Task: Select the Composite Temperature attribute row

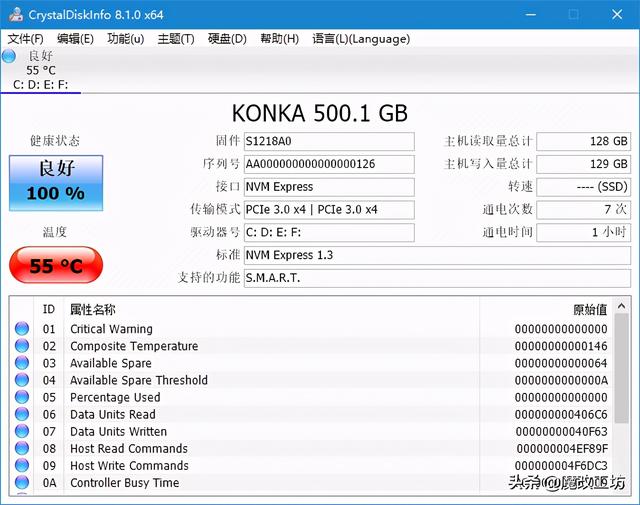Action: 311,346
